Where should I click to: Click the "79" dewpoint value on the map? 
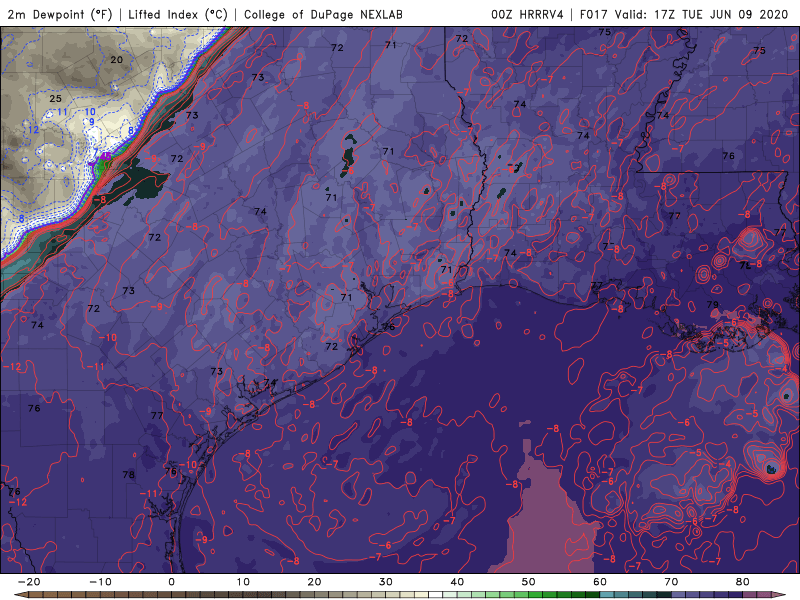713,305
